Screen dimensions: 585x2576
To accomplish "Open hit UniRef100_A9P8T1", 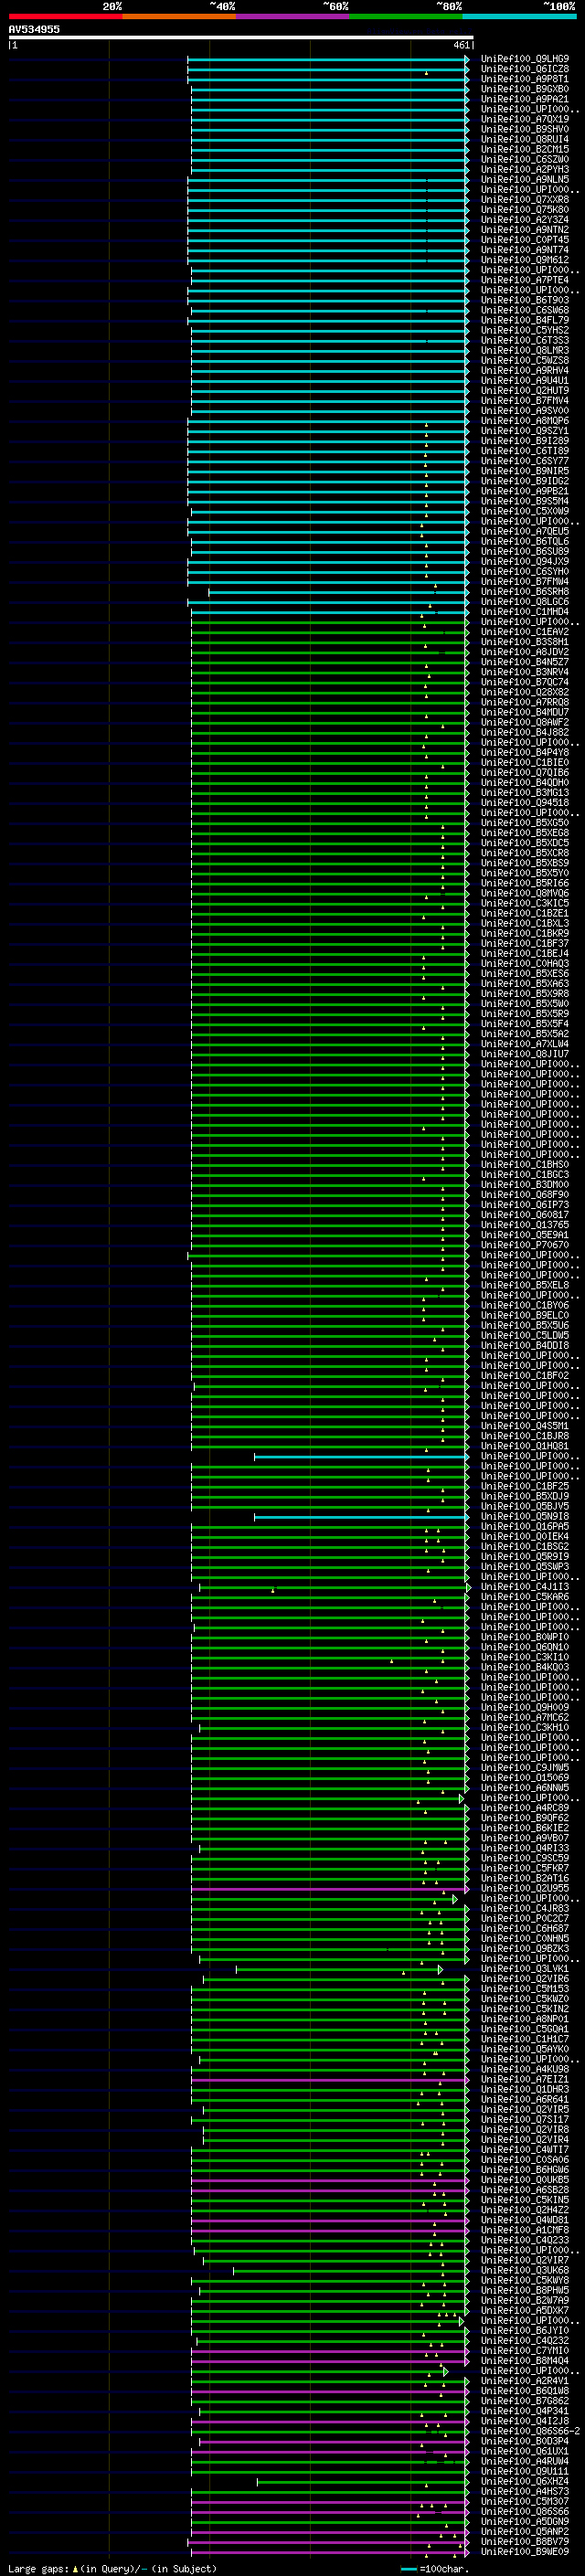I will tap(525, 79).
